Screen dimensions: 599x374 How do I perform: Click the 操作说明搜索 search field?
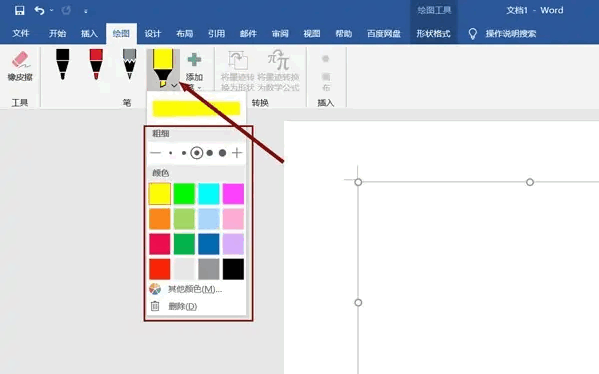click(511, 34)
